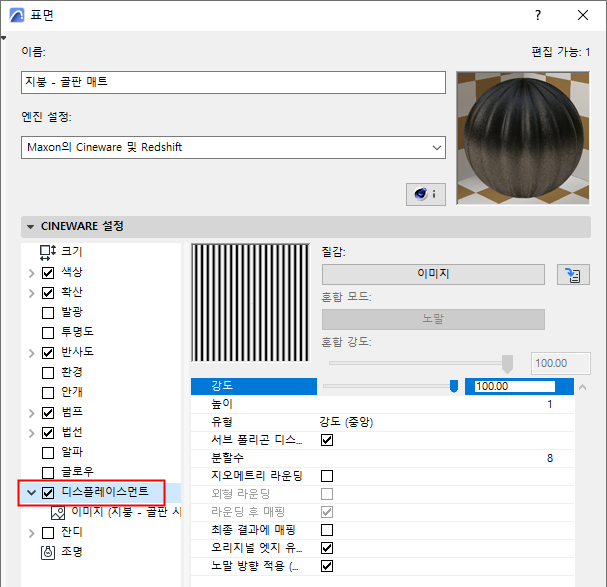
Task: Enable the 알파 checkbox
Action: click(48, 453)
